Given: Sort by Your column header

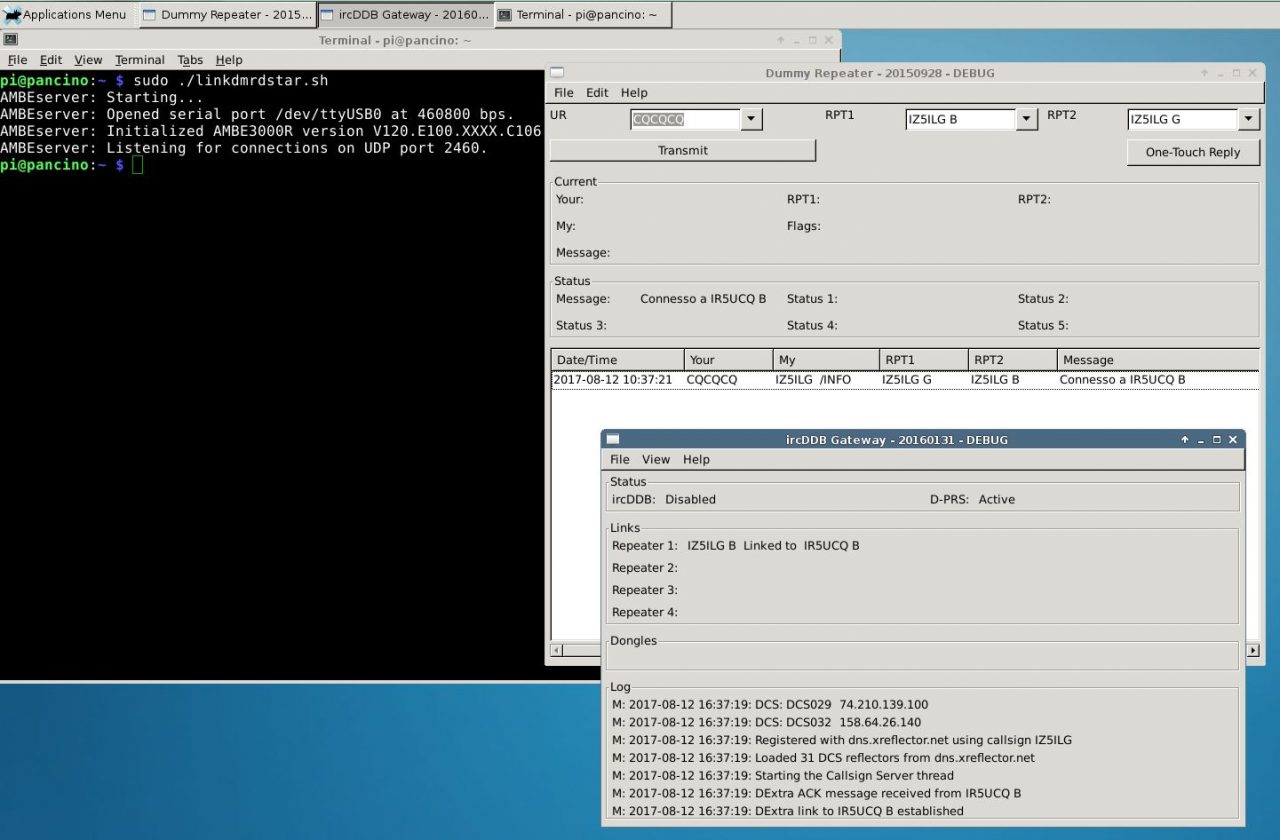Looking at the screenshot, I should tap(729, 359).
